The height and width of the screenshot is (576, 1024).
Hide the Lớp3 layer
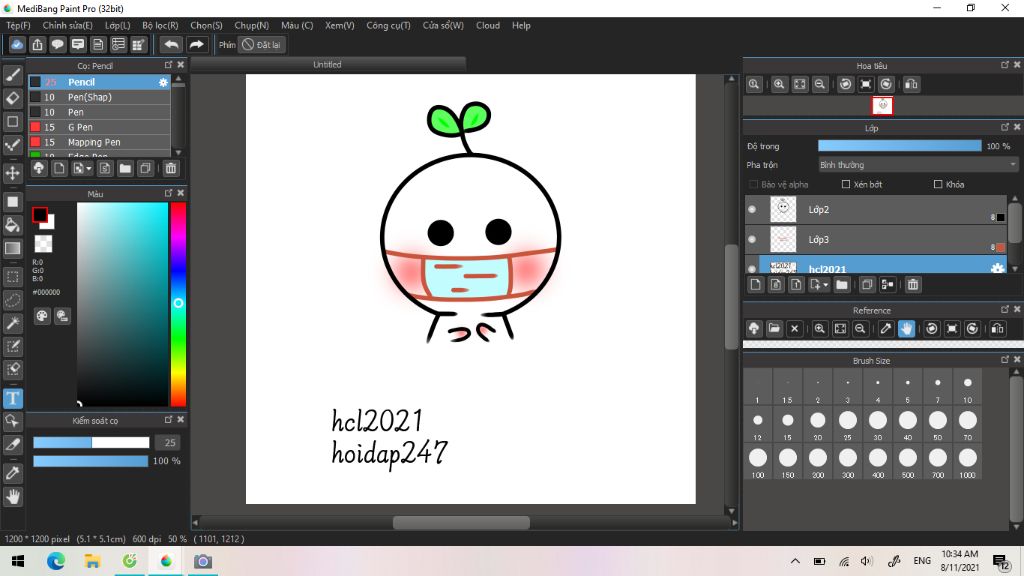pos(752,240)
